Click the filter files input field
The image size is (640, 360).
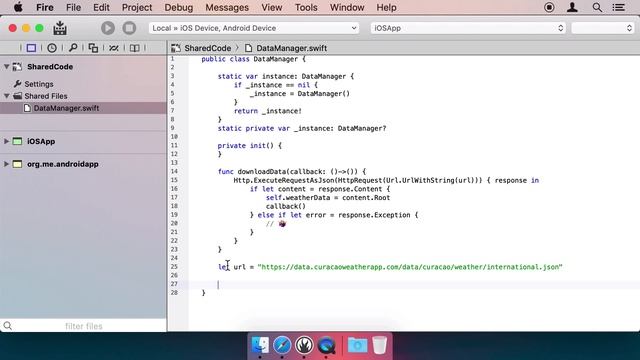pyautogui.click(x=84, y=326)
